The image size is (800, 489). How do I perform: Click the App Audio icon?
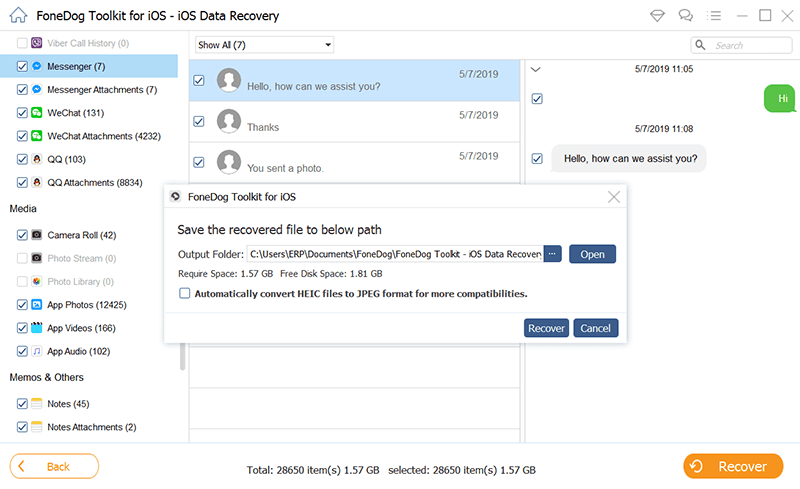[36, 351]
